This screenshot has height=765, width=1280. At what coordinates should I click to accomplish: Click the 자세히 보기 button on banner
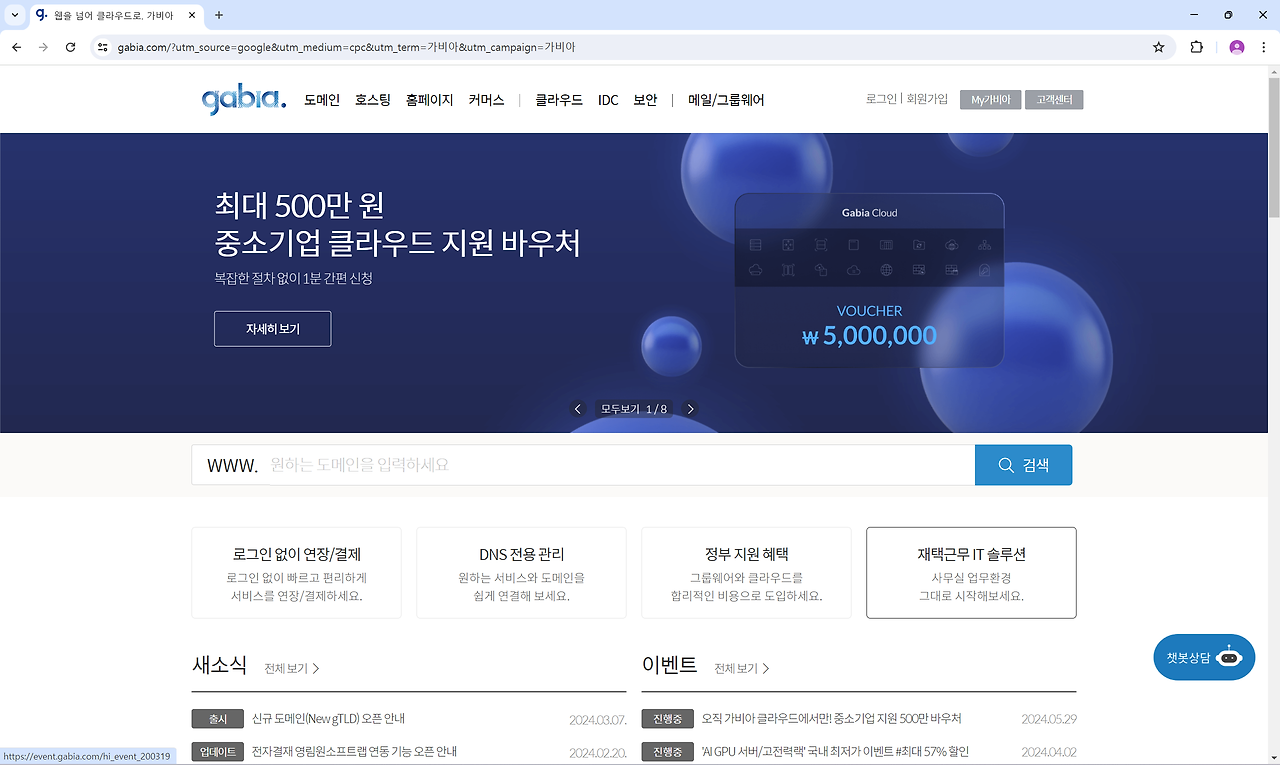point(272,329)
